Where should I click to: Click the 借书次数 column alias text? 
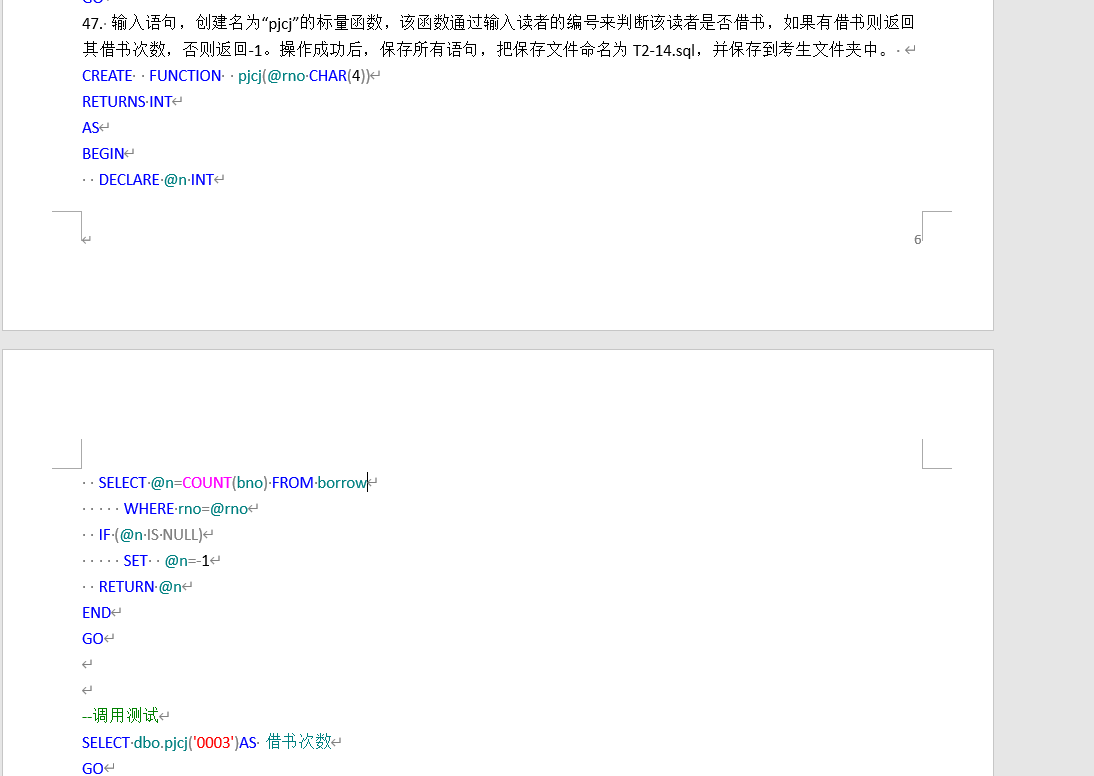pyautogui.click(x=298, y=742)
